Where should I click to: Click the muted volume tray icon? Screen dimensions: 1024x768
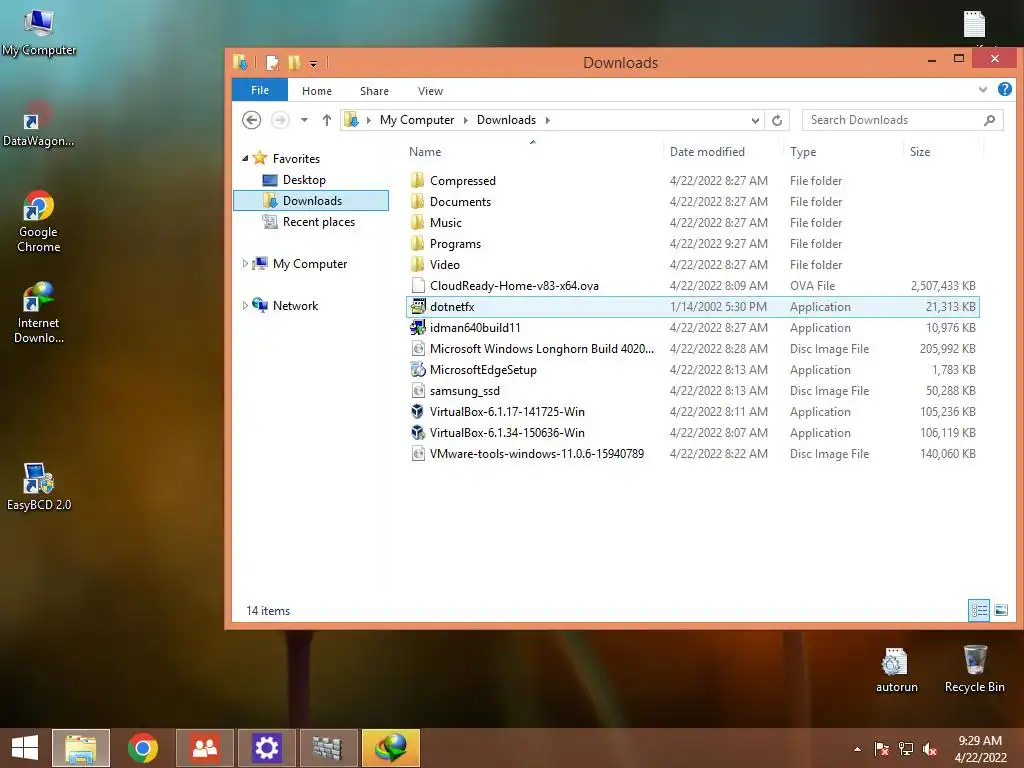tap(930, 749)
